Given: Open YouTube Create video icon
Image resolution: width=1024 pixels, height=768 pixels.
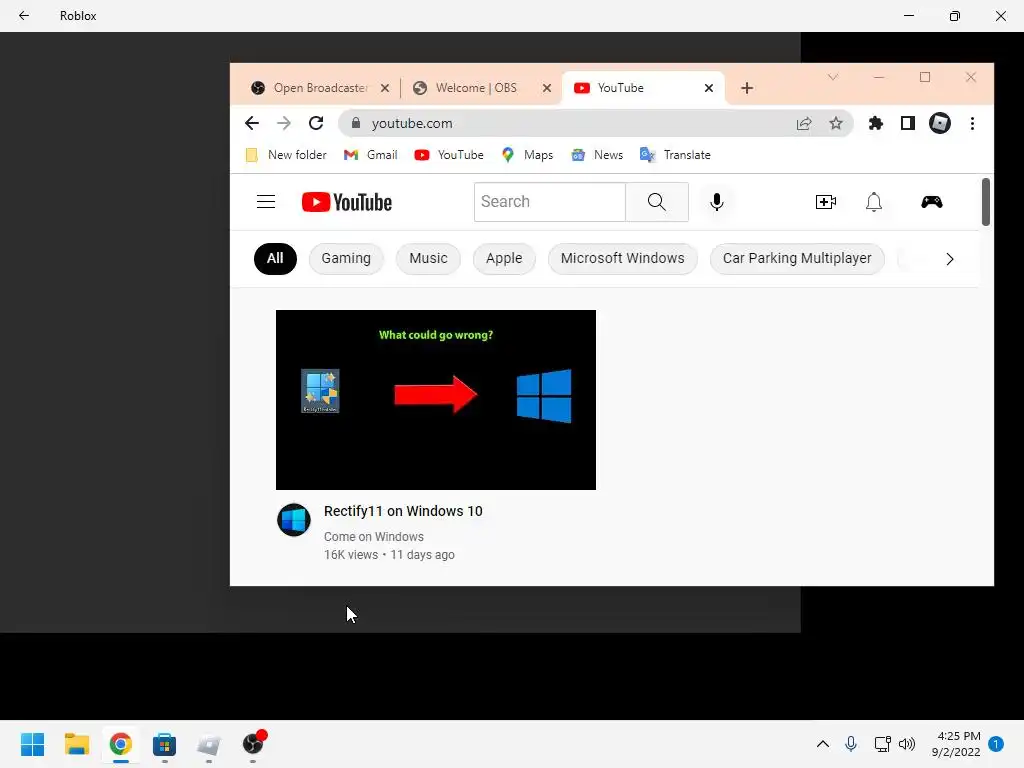Looking at the screenshot, I should click(826, 202).
